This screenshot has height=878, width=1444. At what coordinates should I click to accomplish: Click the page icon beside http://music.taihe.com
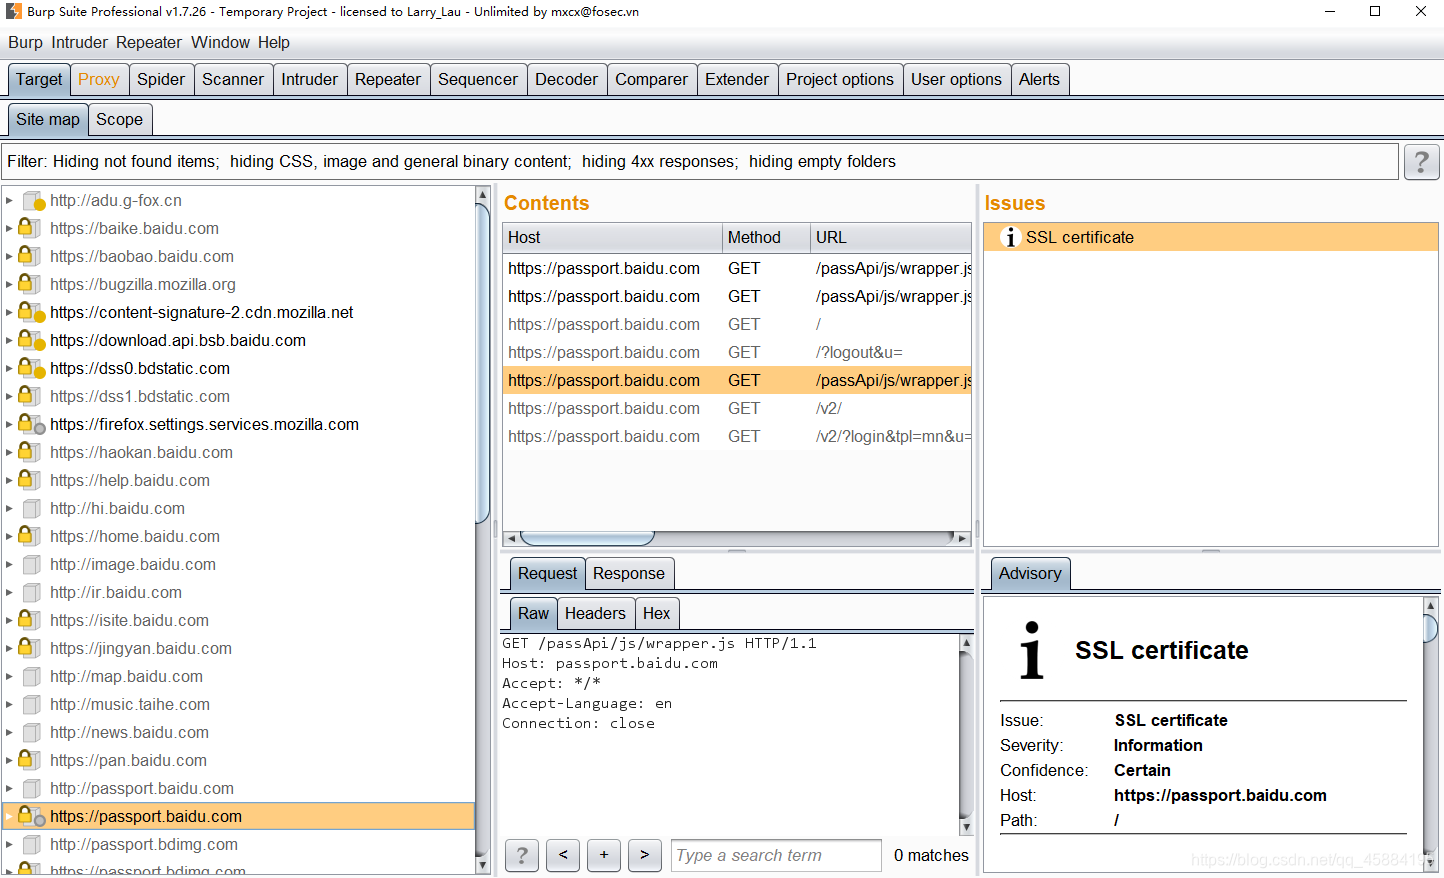[x=32, y=704]
